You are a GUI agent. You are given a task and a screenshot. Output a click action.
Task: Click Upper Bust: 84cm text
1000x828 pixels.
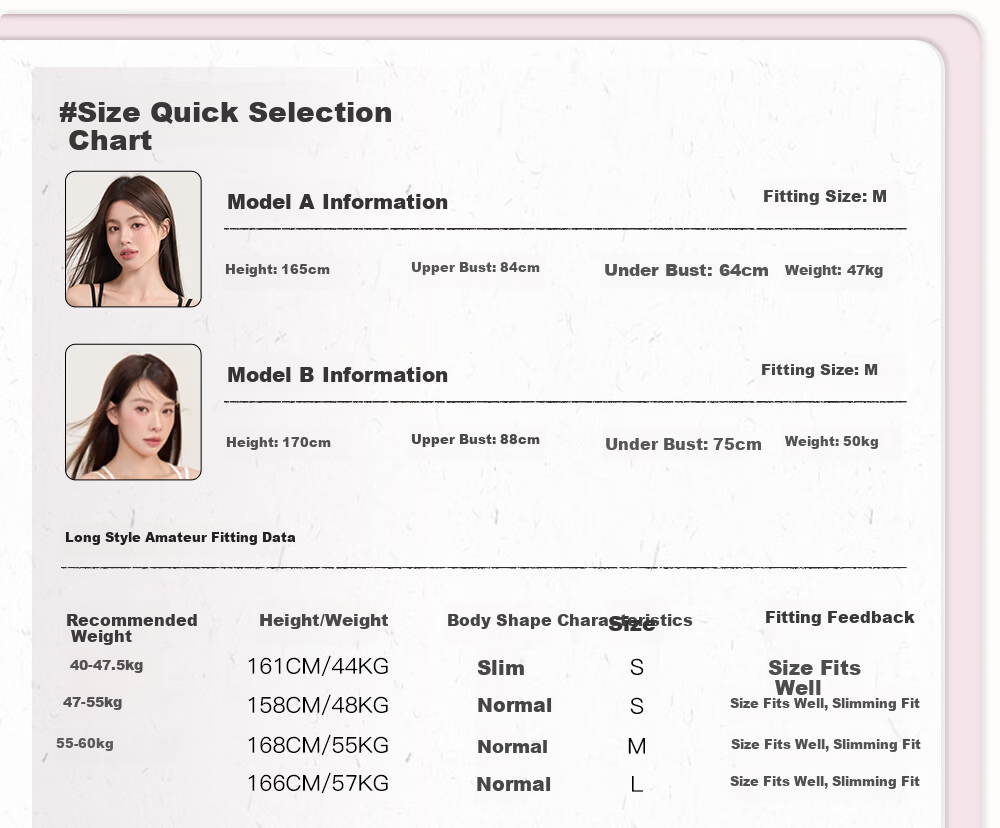coord(475,267)
